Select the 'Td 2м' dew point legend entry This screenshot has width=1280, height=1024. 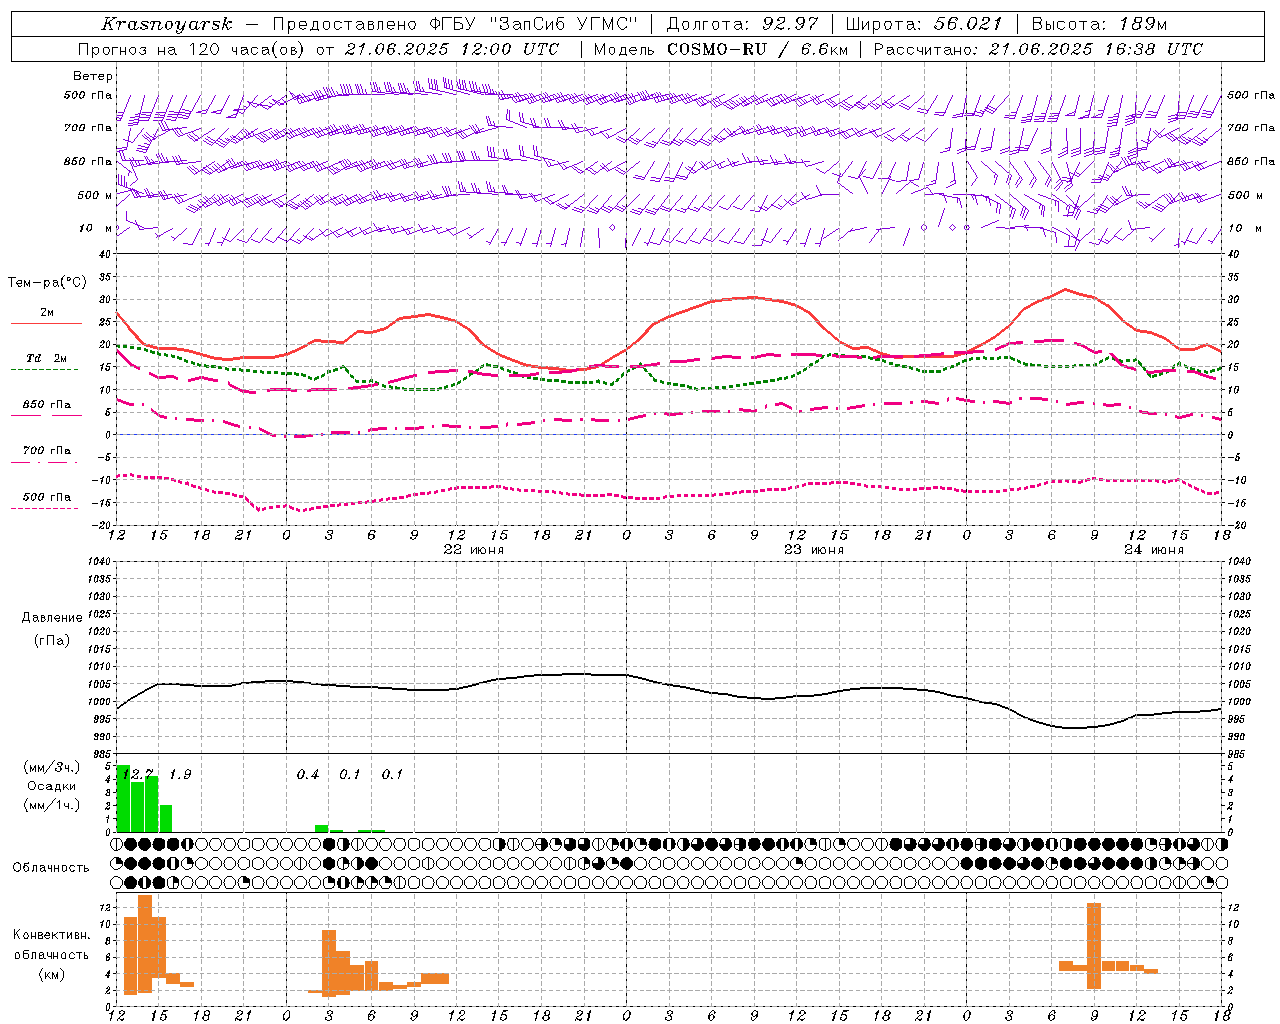click(47, 358)
